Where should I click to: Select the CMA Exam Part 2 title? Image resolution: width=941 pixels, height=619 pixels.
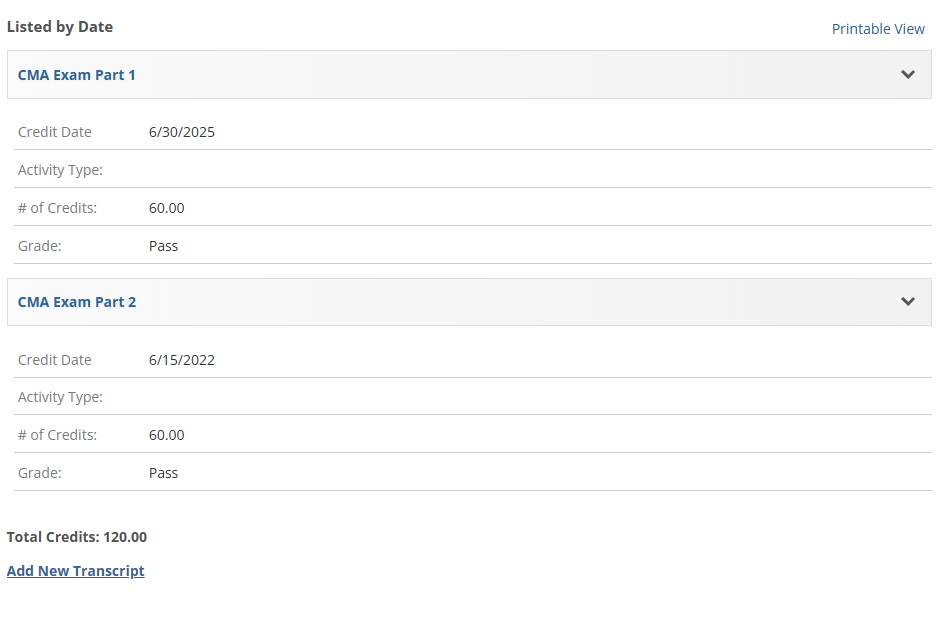click(x=77, y=302)
